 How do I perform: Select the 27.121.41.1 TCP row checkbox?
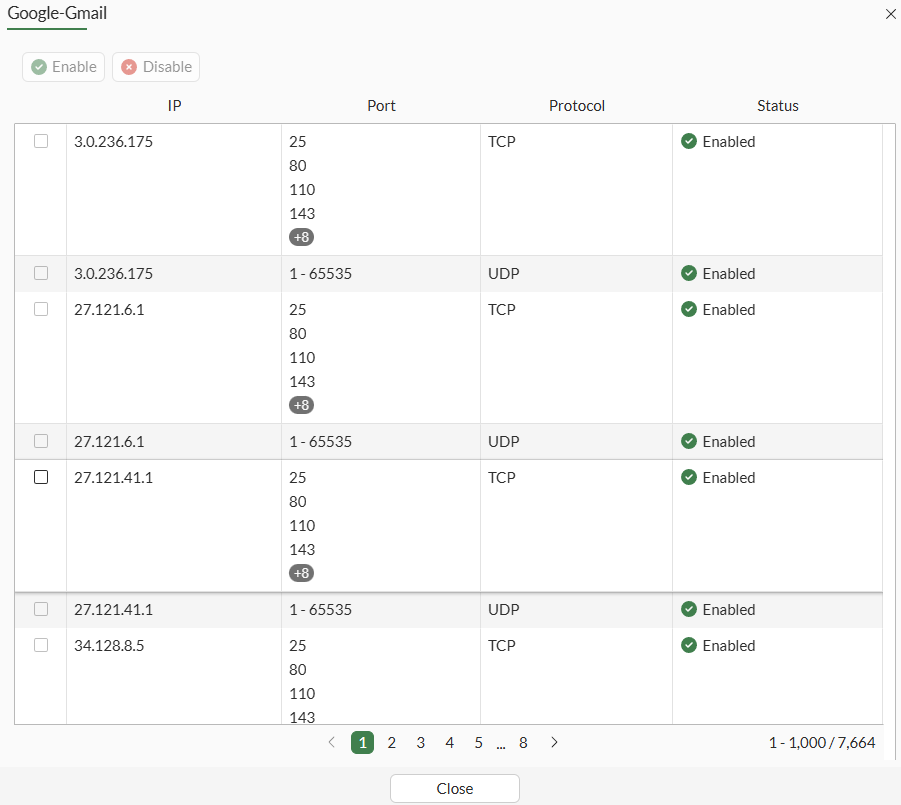coord(40,477)
